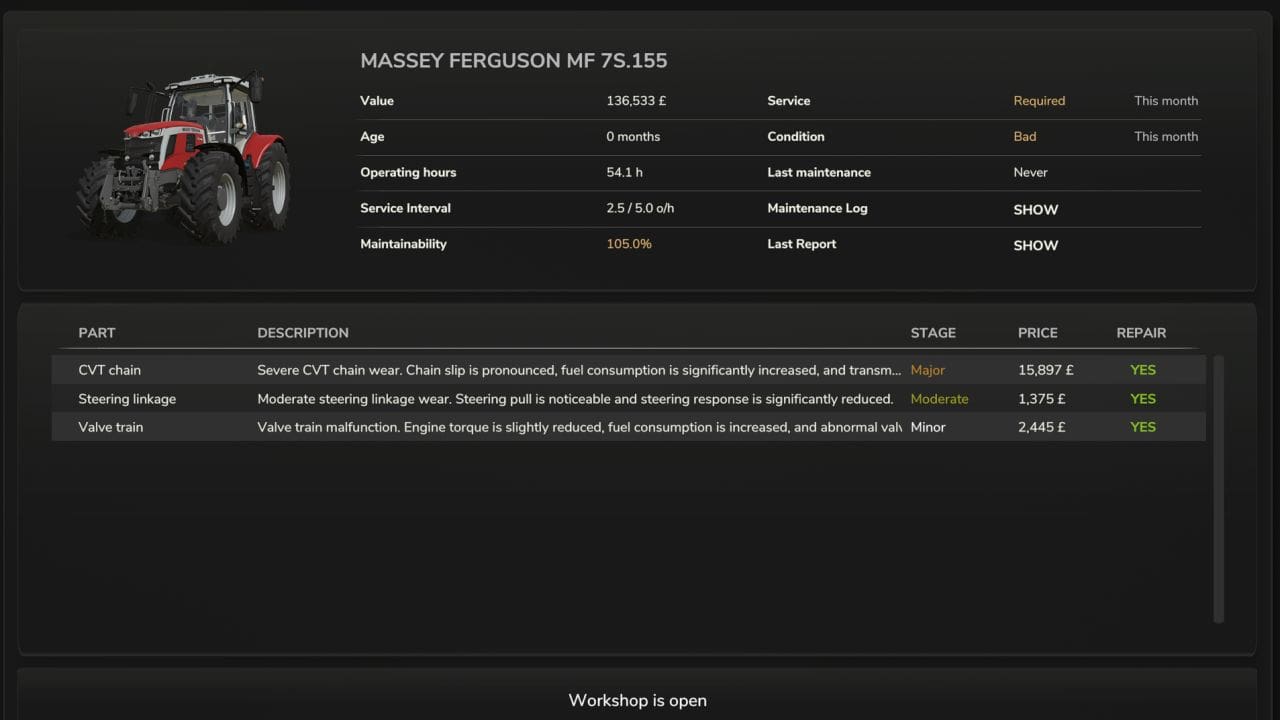The width and height of the screenshot is (1280, 720).
Task: Toggle repair for the Steering linkage
Action: click(1142, 398)
